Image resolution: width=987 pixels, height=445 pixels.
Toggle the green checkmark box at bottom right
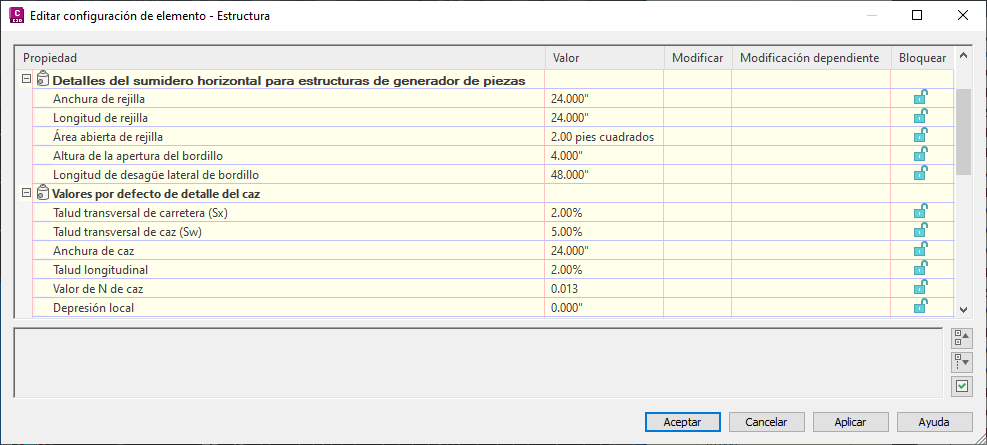click(962, 386)
